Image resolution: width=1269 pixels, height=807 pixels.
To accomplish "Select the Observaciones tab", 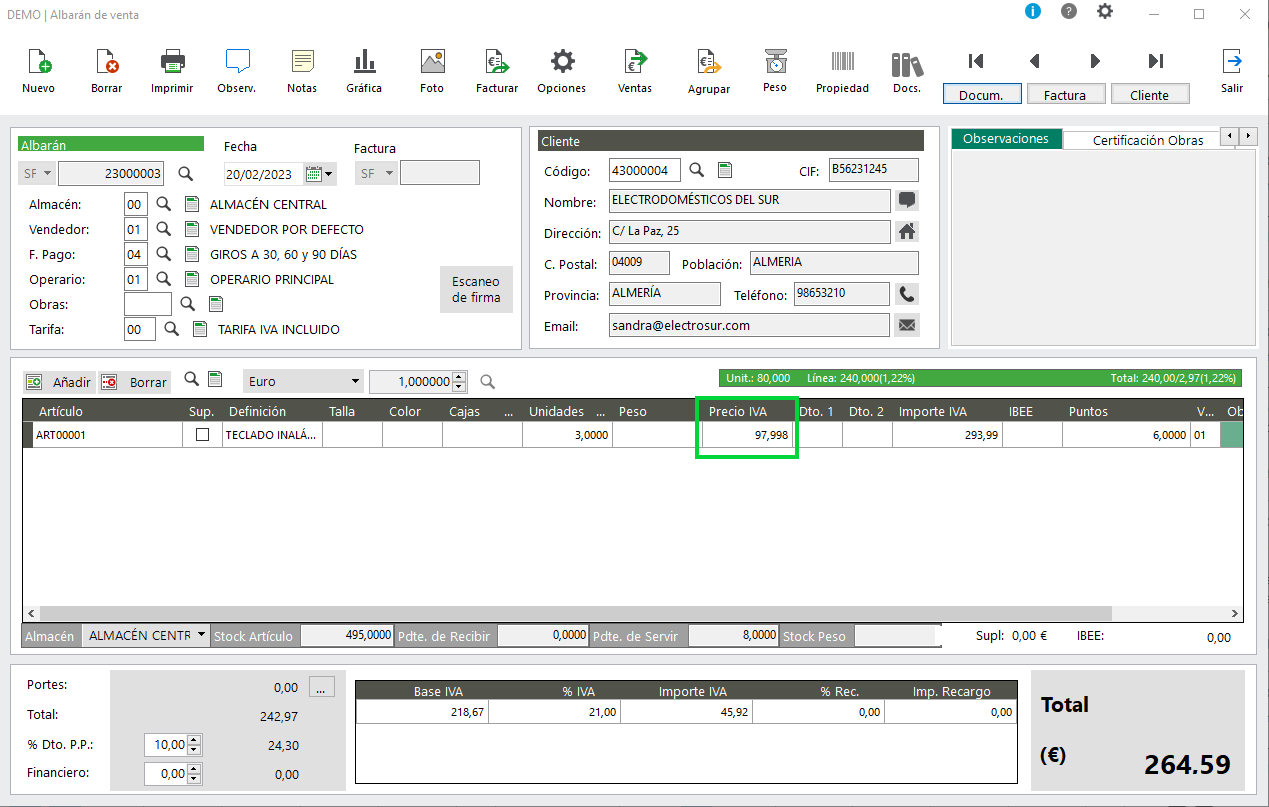I will [x=1006, y=139].
